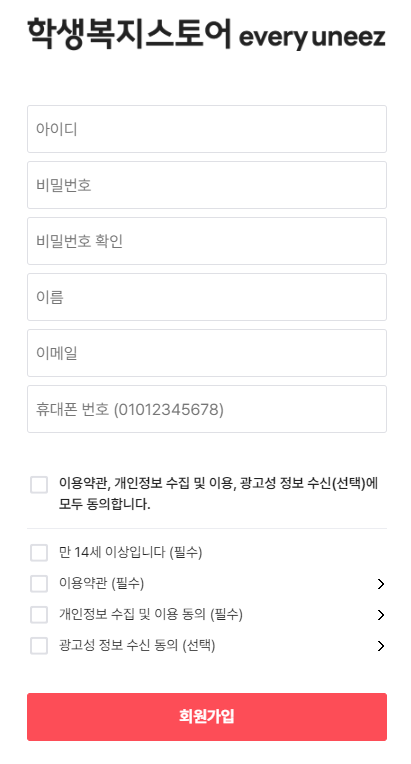Click the 이메일 input field
Screen dimensions: 411x764
click(x=207, y=353)
